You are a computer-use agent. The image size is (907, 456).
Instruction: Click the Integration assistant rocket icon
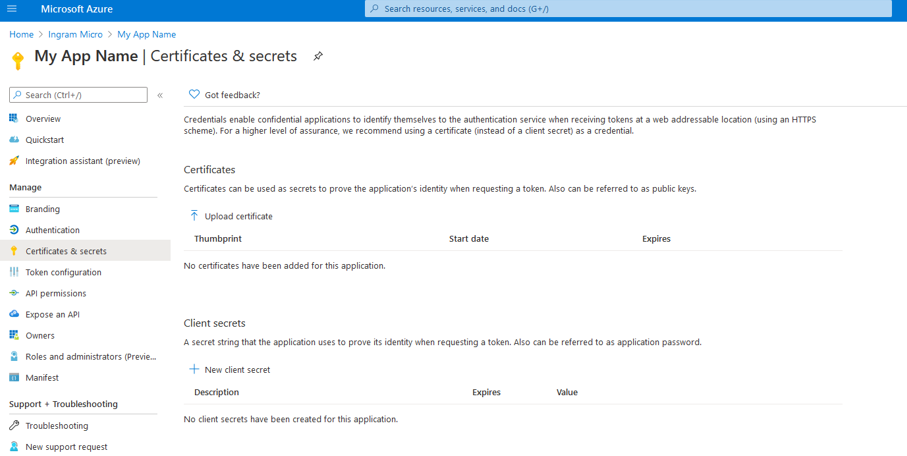(14, 161)
